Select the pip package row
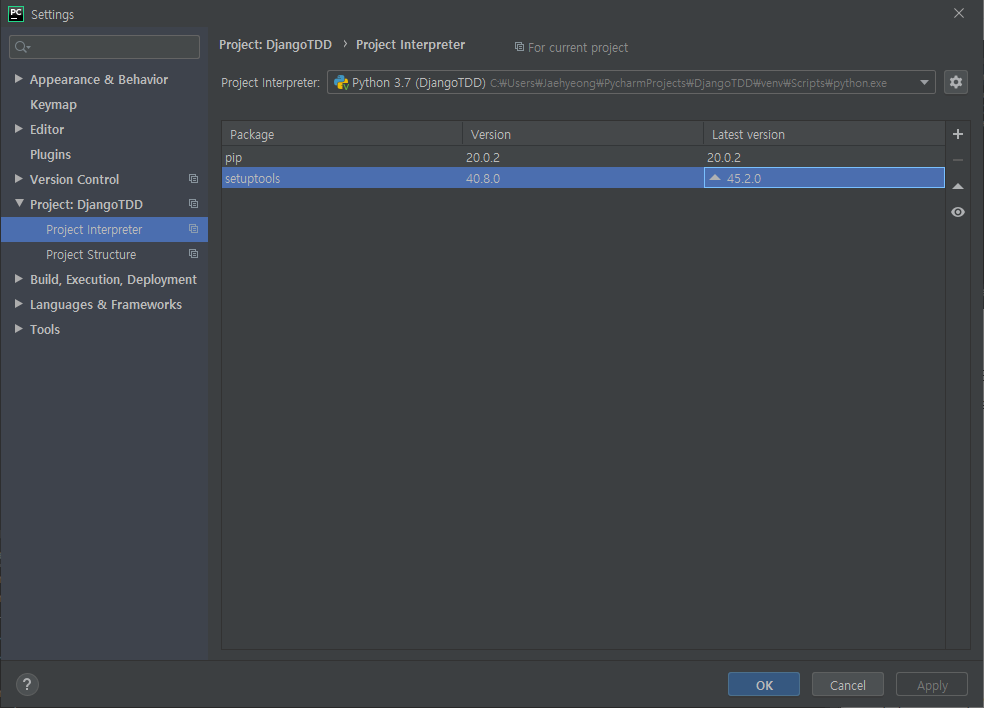Image resolution: width=984 pixels, height=708 pixels. (583, 158)
